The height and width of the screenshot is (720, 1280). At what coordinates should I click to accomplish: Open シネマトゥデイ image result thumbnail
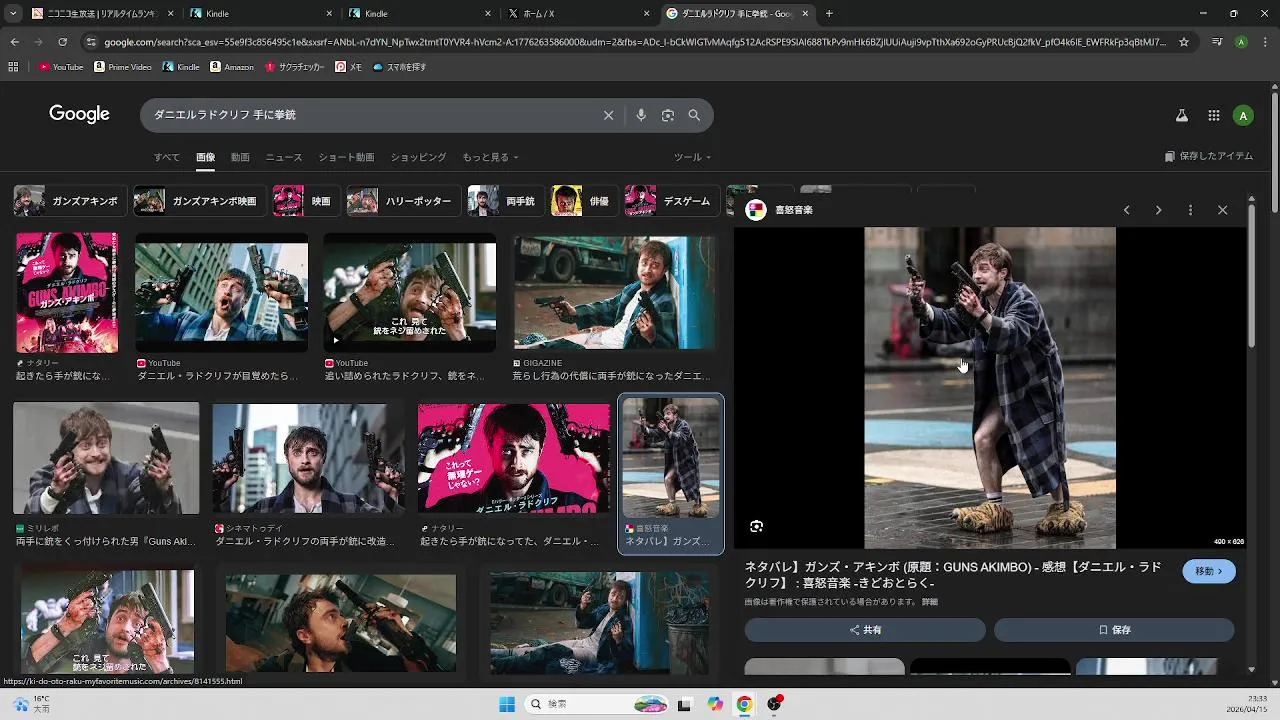point(308,458)
